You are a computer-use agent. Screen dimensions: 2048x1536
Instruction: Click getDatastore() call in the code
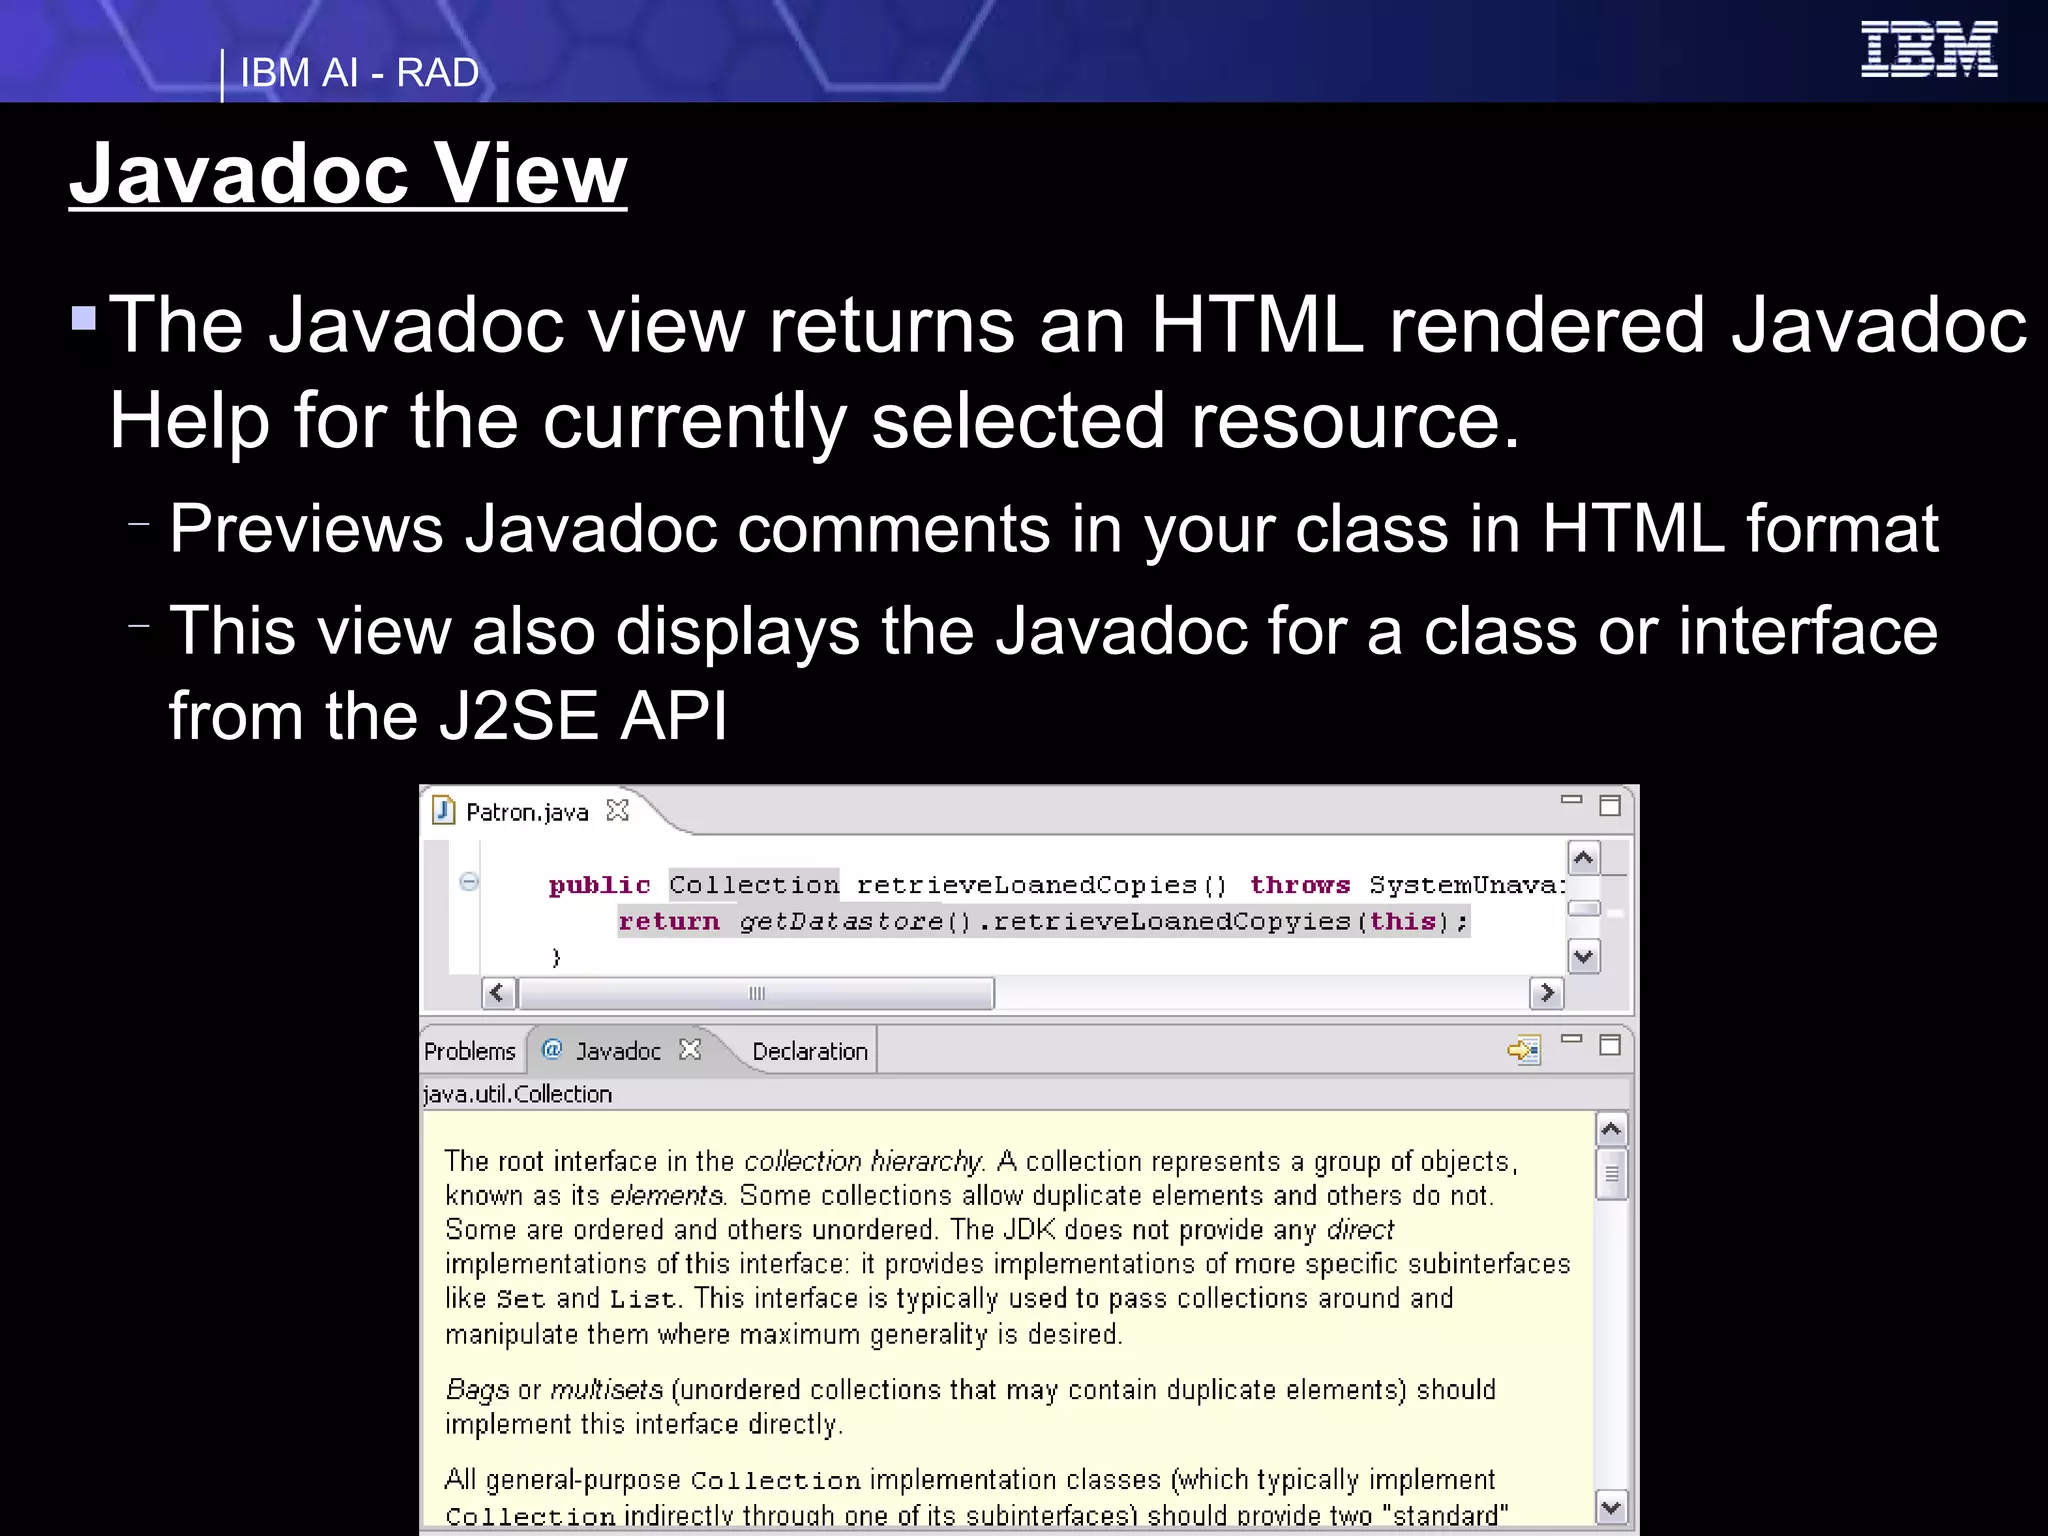[855, 921]
